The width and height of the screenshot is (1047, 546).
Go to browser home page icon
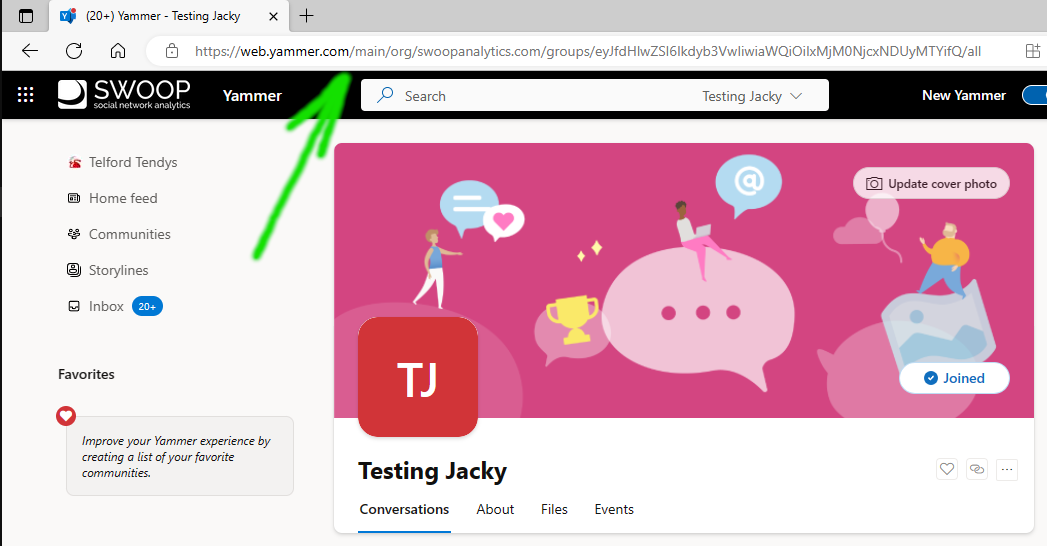118,51
